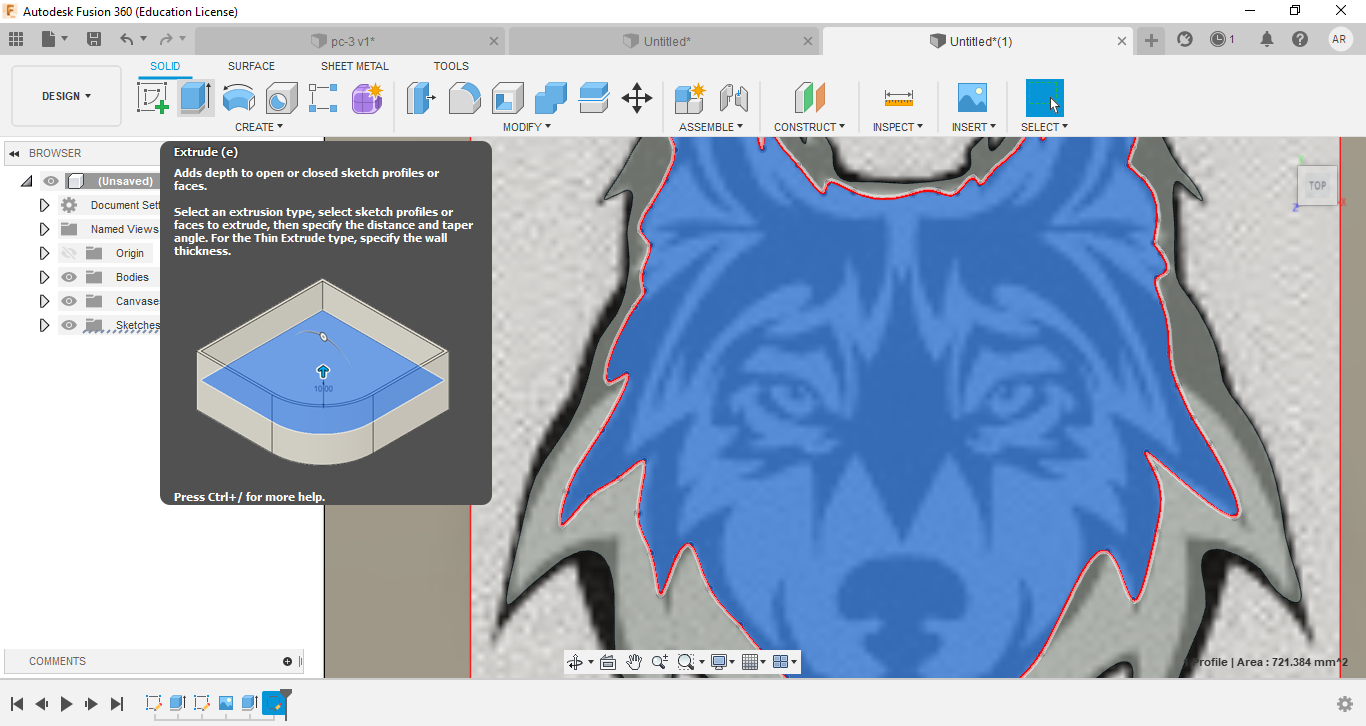Click the Save icon
Screen dimensions: 1366x726
click(94, 39)
